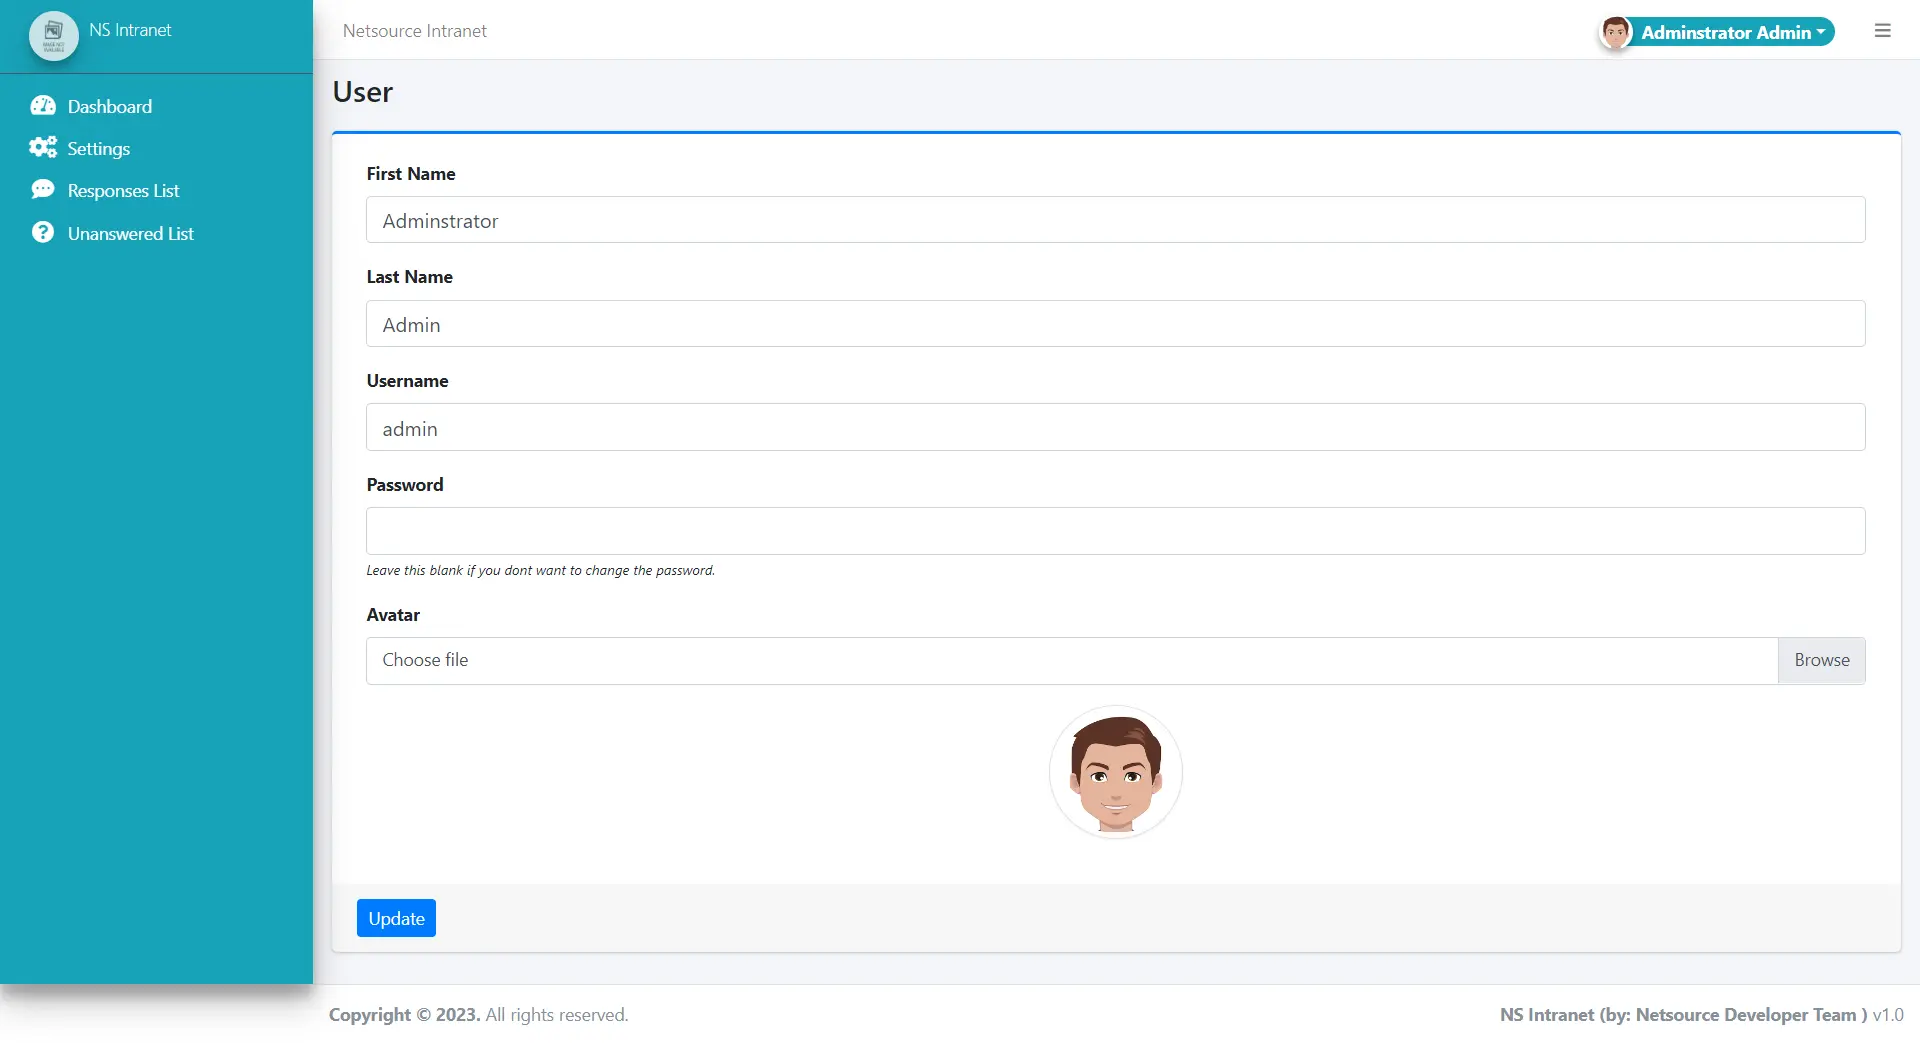Click the NS Intranet brand link
This screenshot has width=1920, height=1043.
coord(130,30)
